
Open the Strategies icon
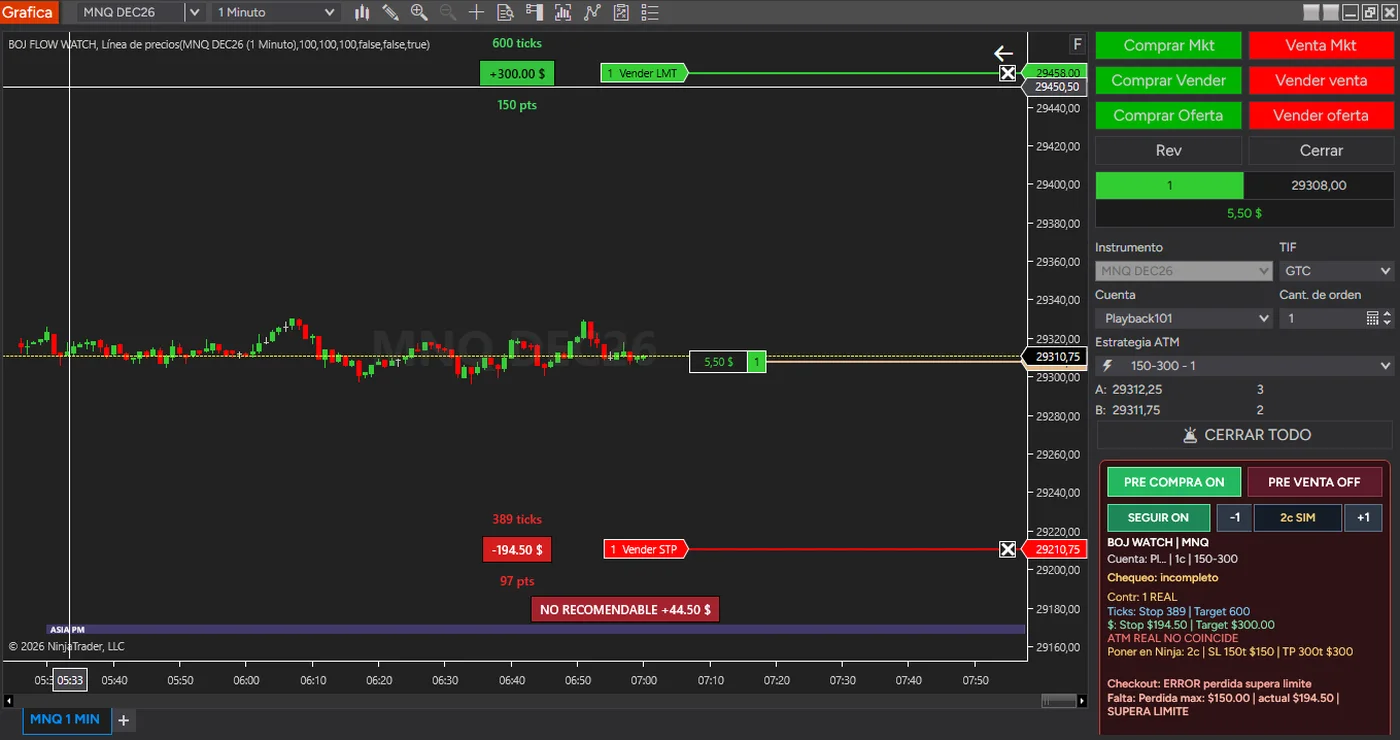point(621,12)
